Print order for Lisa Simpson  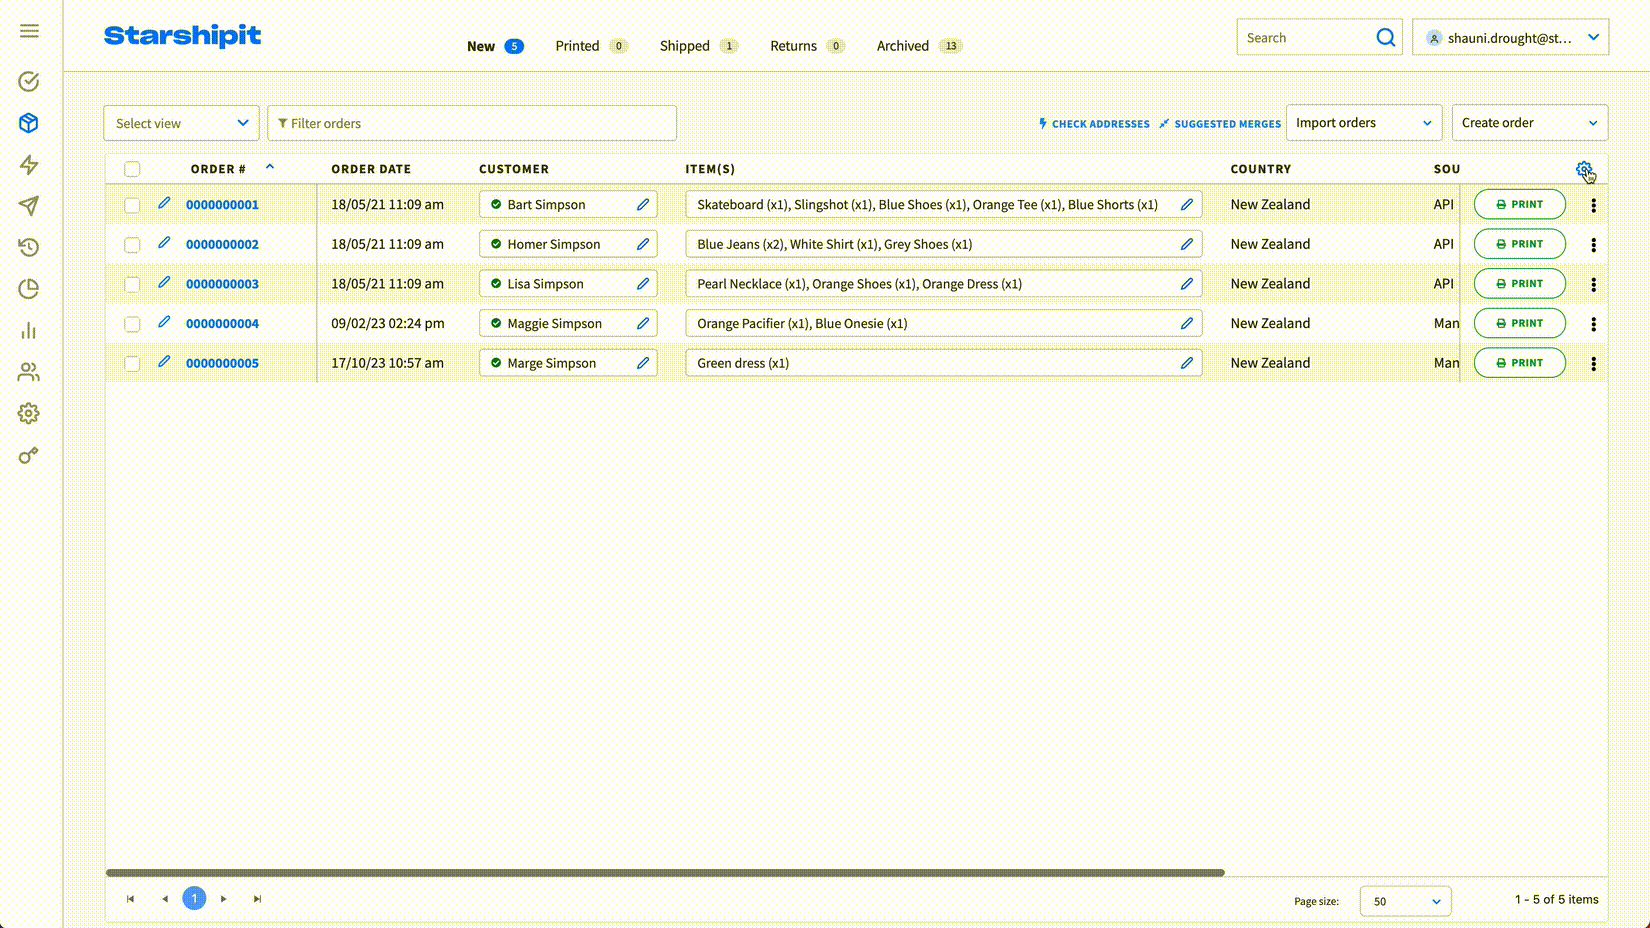1519,284
